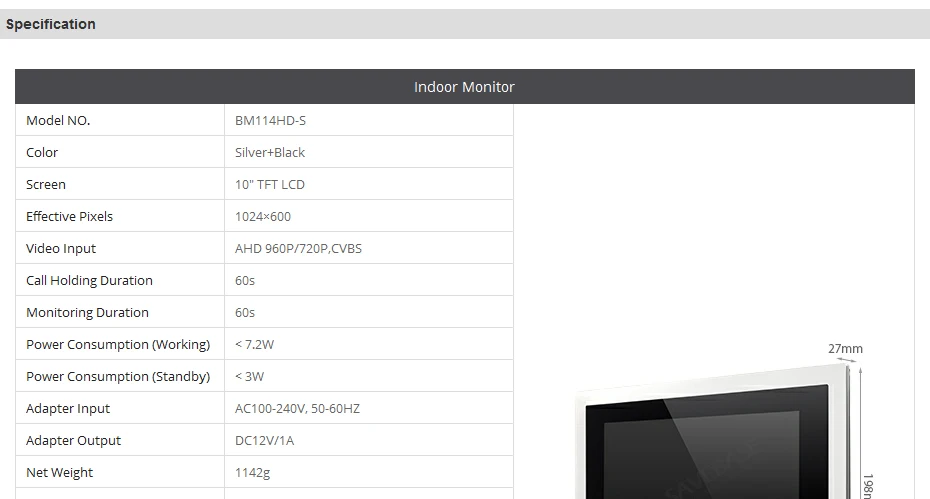Click the Adapter Input label

(68, 409)
